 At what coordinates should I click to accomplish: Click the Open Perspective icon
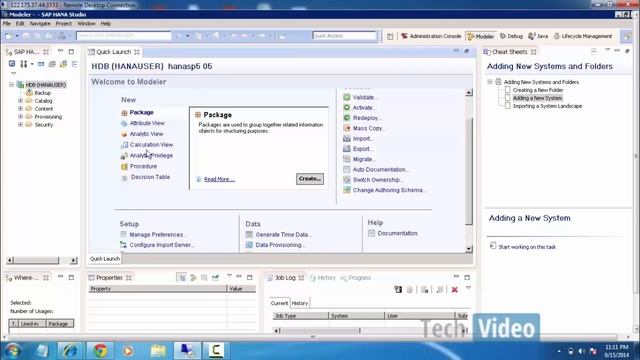(x=390, y=36)
